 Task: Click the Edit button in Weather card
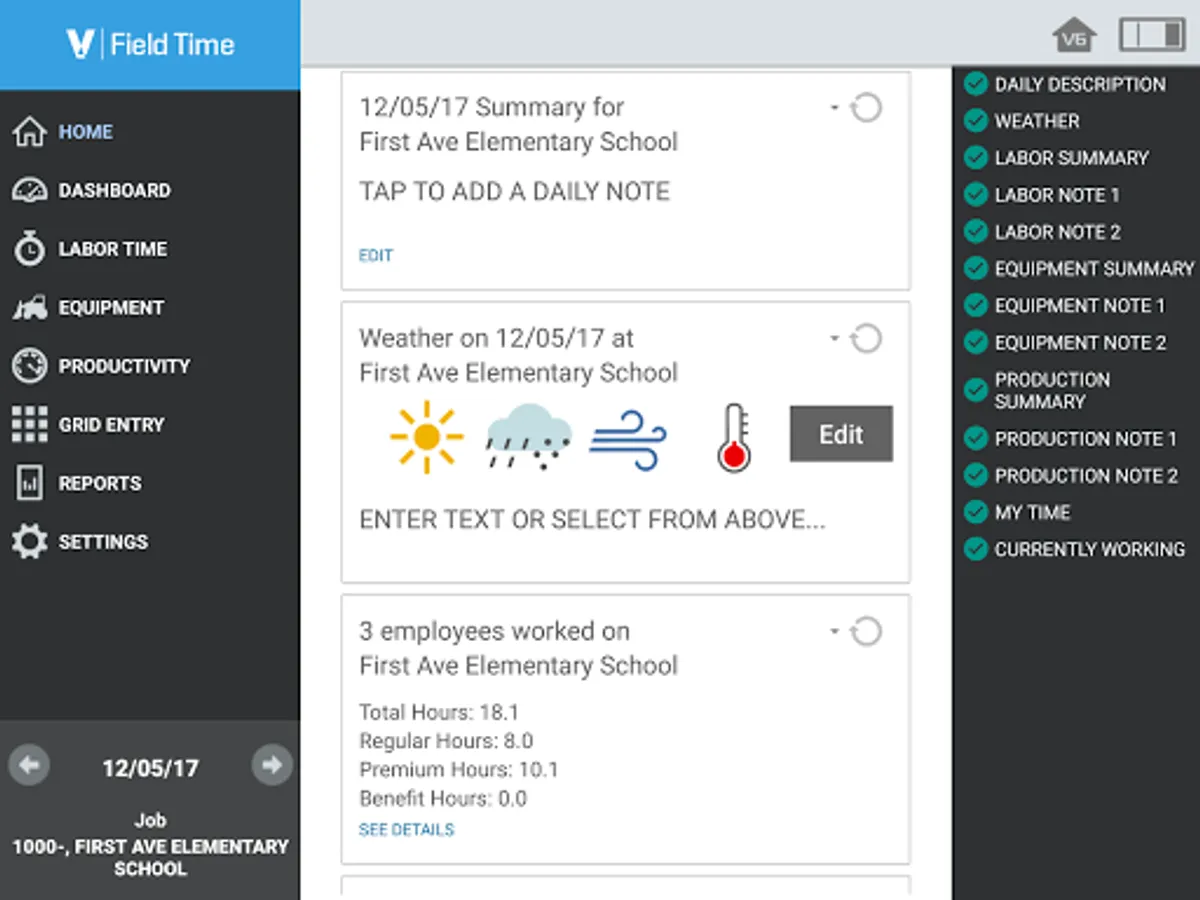(x=841, y=434)
